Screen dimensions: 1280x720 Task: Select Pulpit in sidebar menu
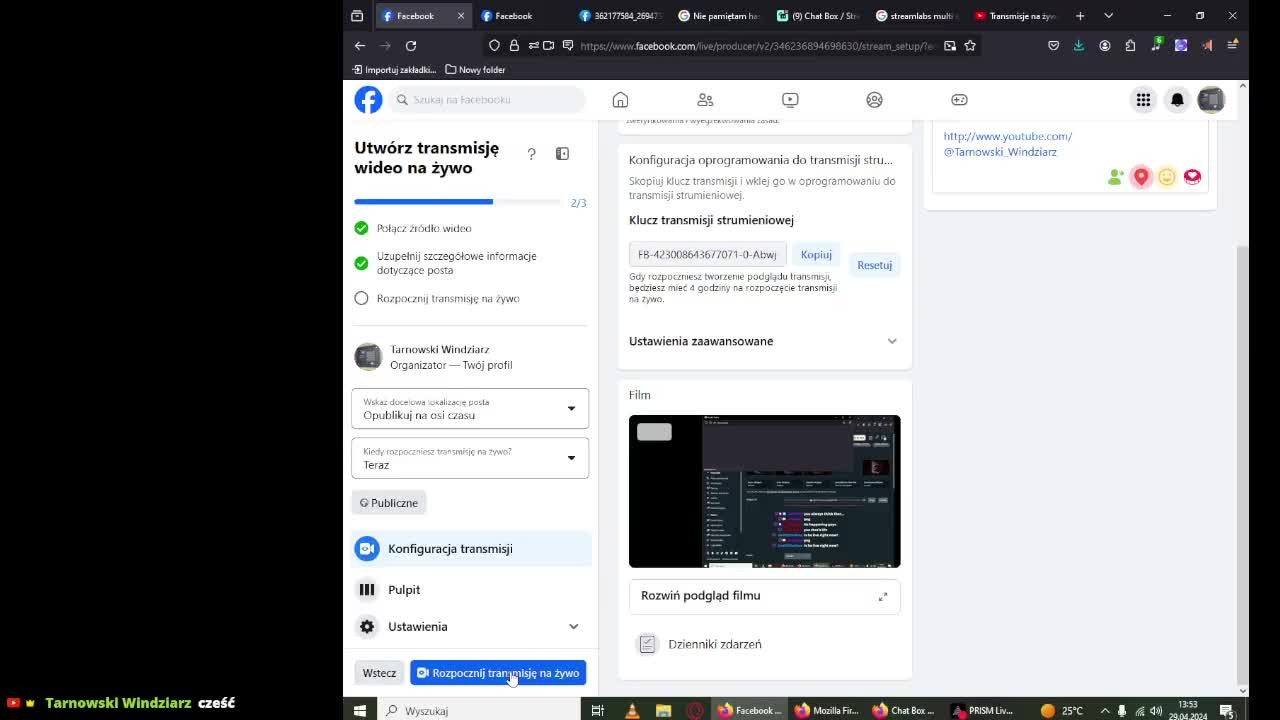[x=471, y=590]
